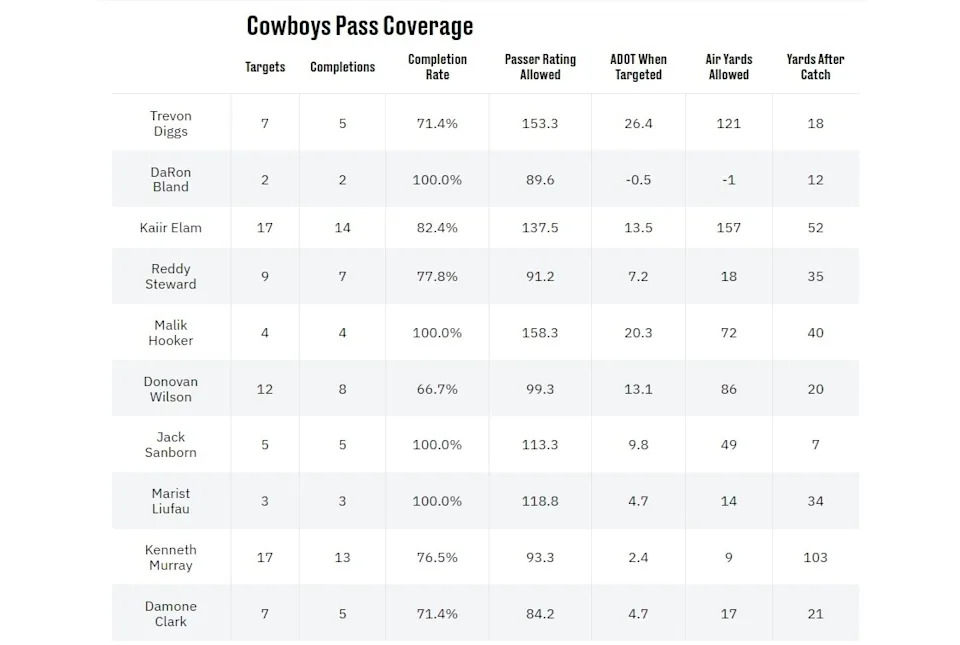
Task: Click Reddy Steward's name cell
Action: (171, 276)
